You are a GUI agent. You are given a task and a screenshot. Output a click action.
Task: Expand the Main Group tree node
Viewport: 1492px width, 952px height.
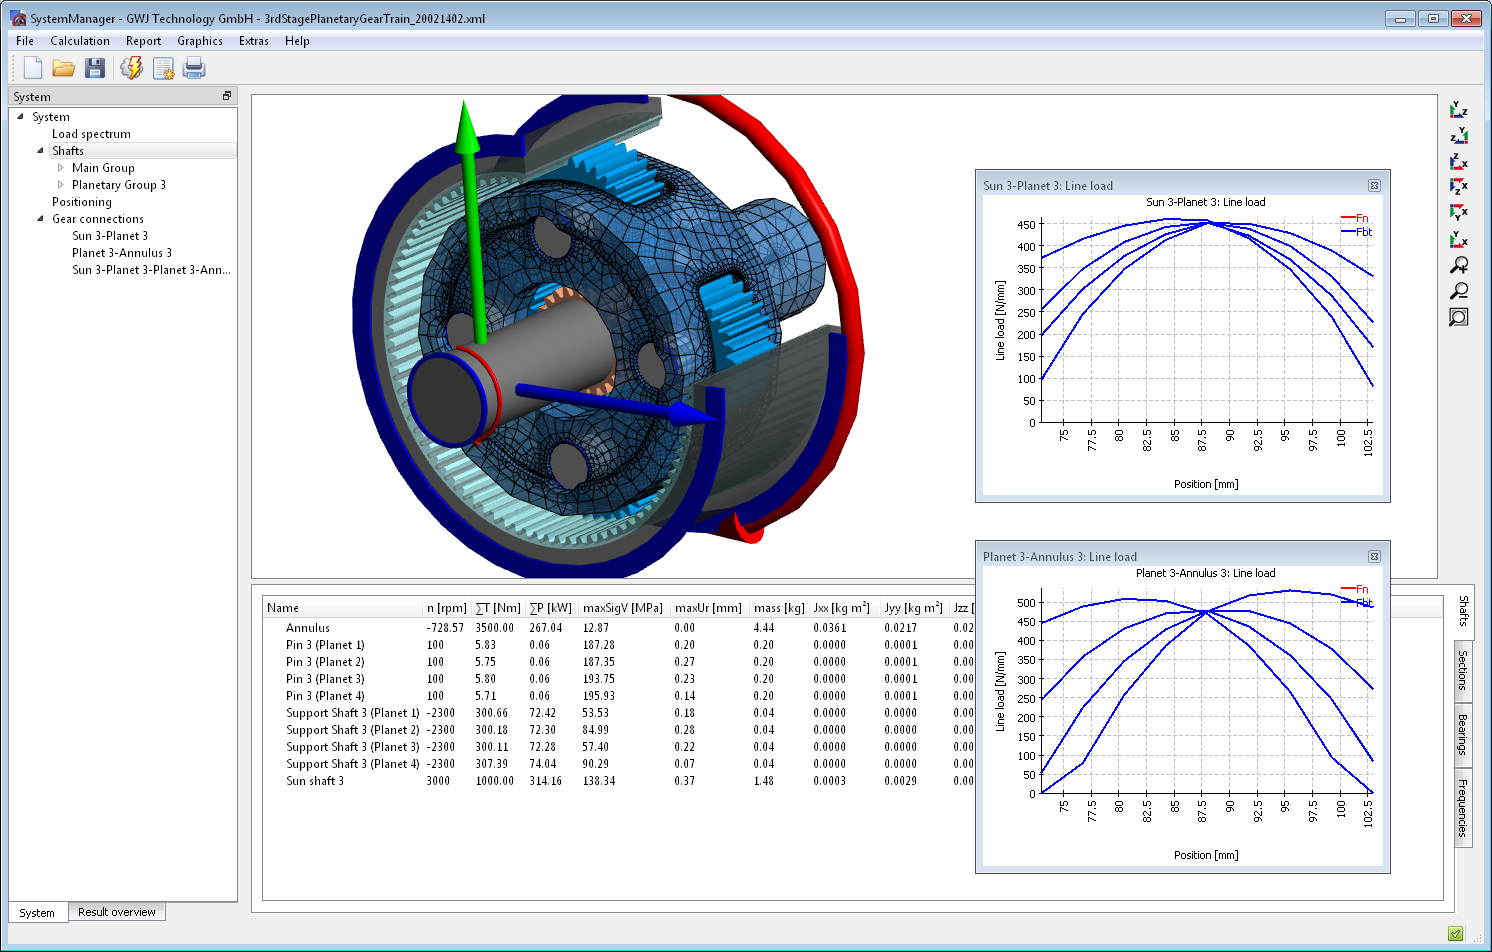pos(60,168)
